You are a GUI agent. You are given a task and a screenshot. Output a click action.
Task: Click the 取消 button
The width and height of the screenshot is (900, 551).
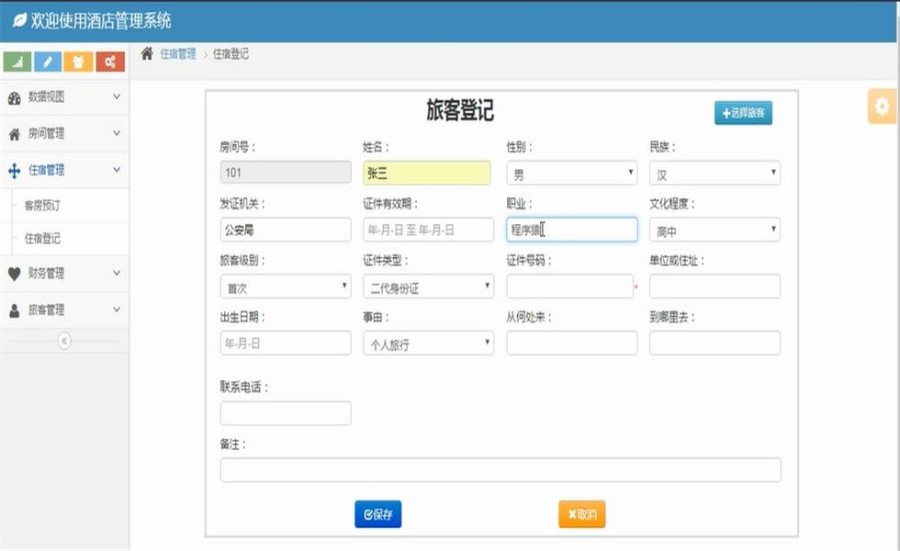pyautogui.click(x=582, y=514)
